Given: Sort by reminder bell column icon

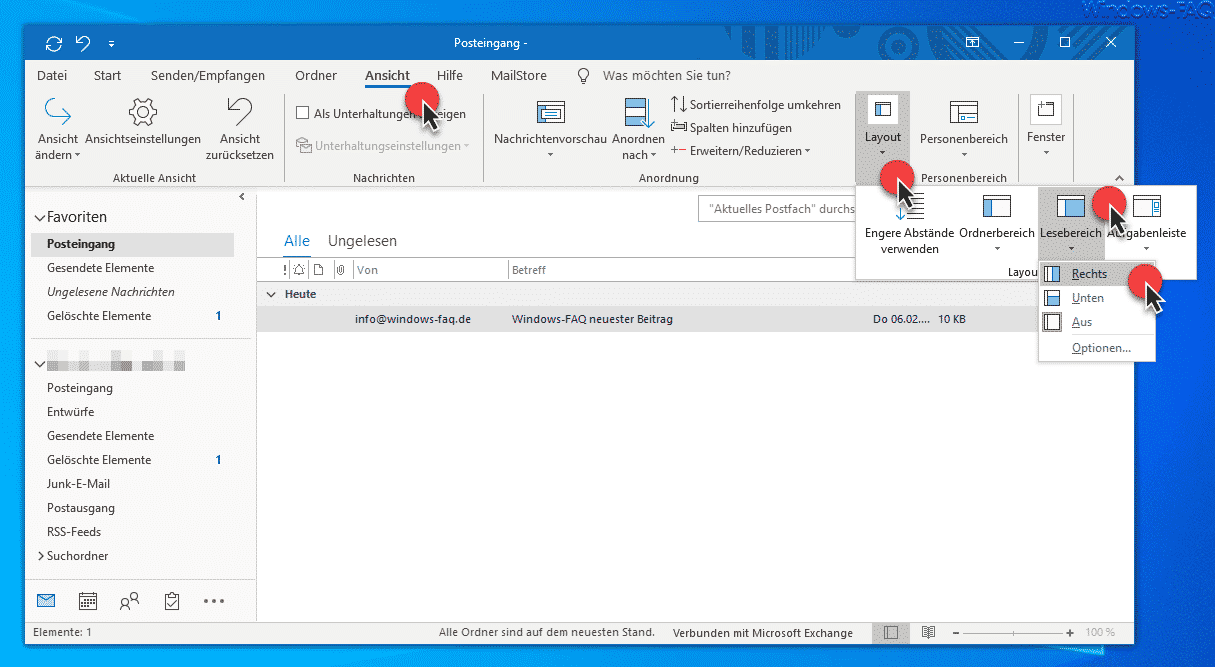Looking at the screenshot, I should (299, 270).
